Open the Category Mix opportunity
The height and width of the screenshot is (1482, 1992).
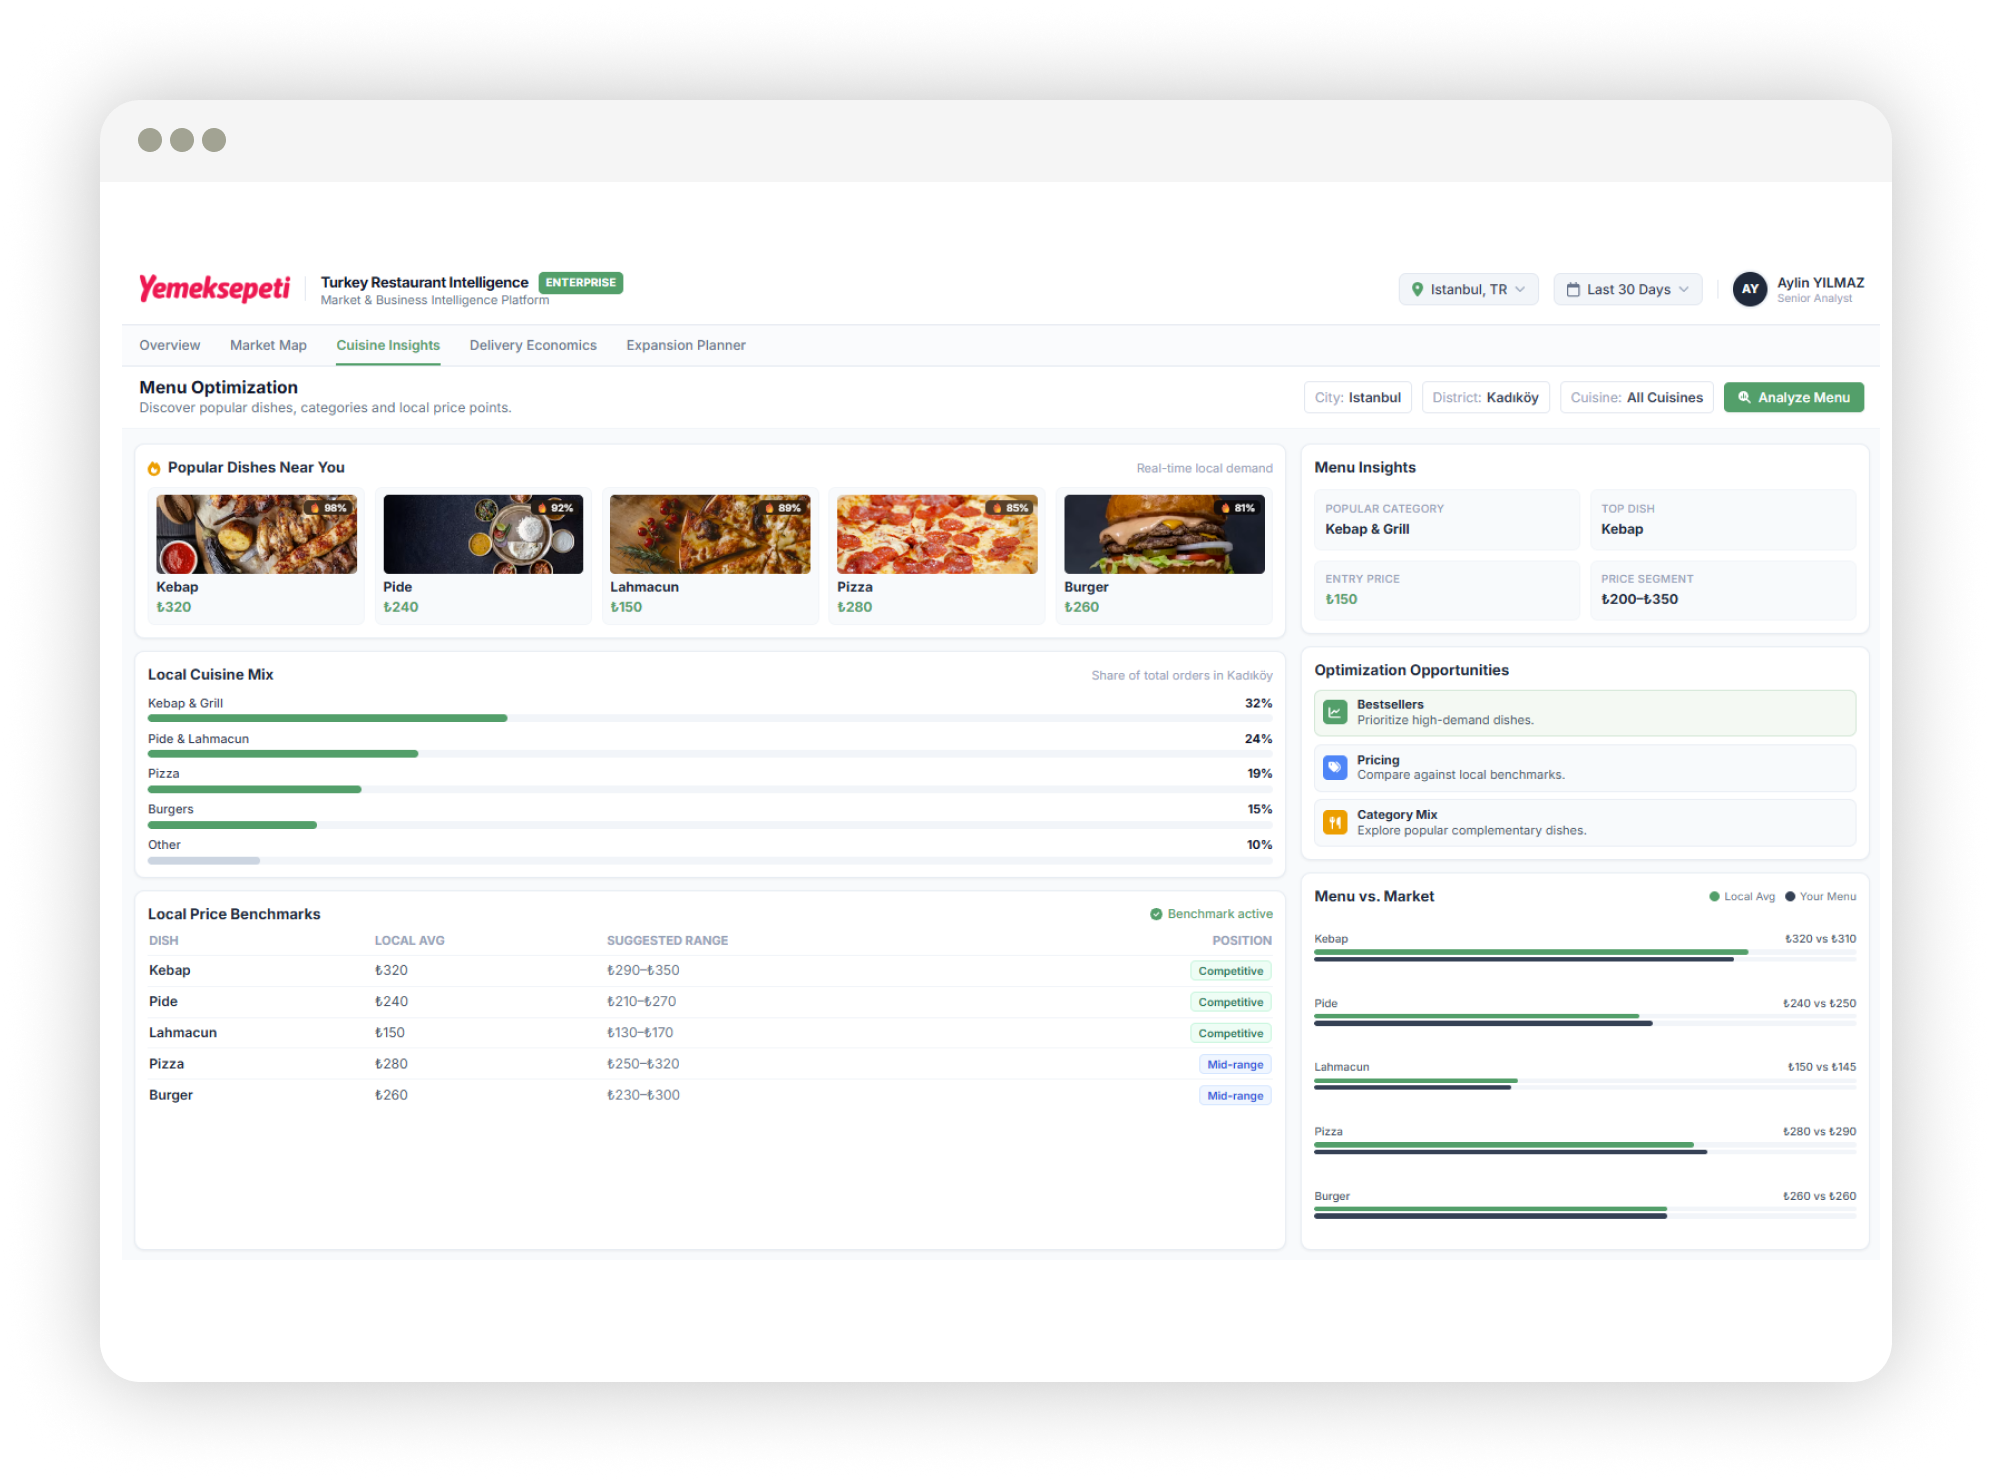coord(1584,822)
